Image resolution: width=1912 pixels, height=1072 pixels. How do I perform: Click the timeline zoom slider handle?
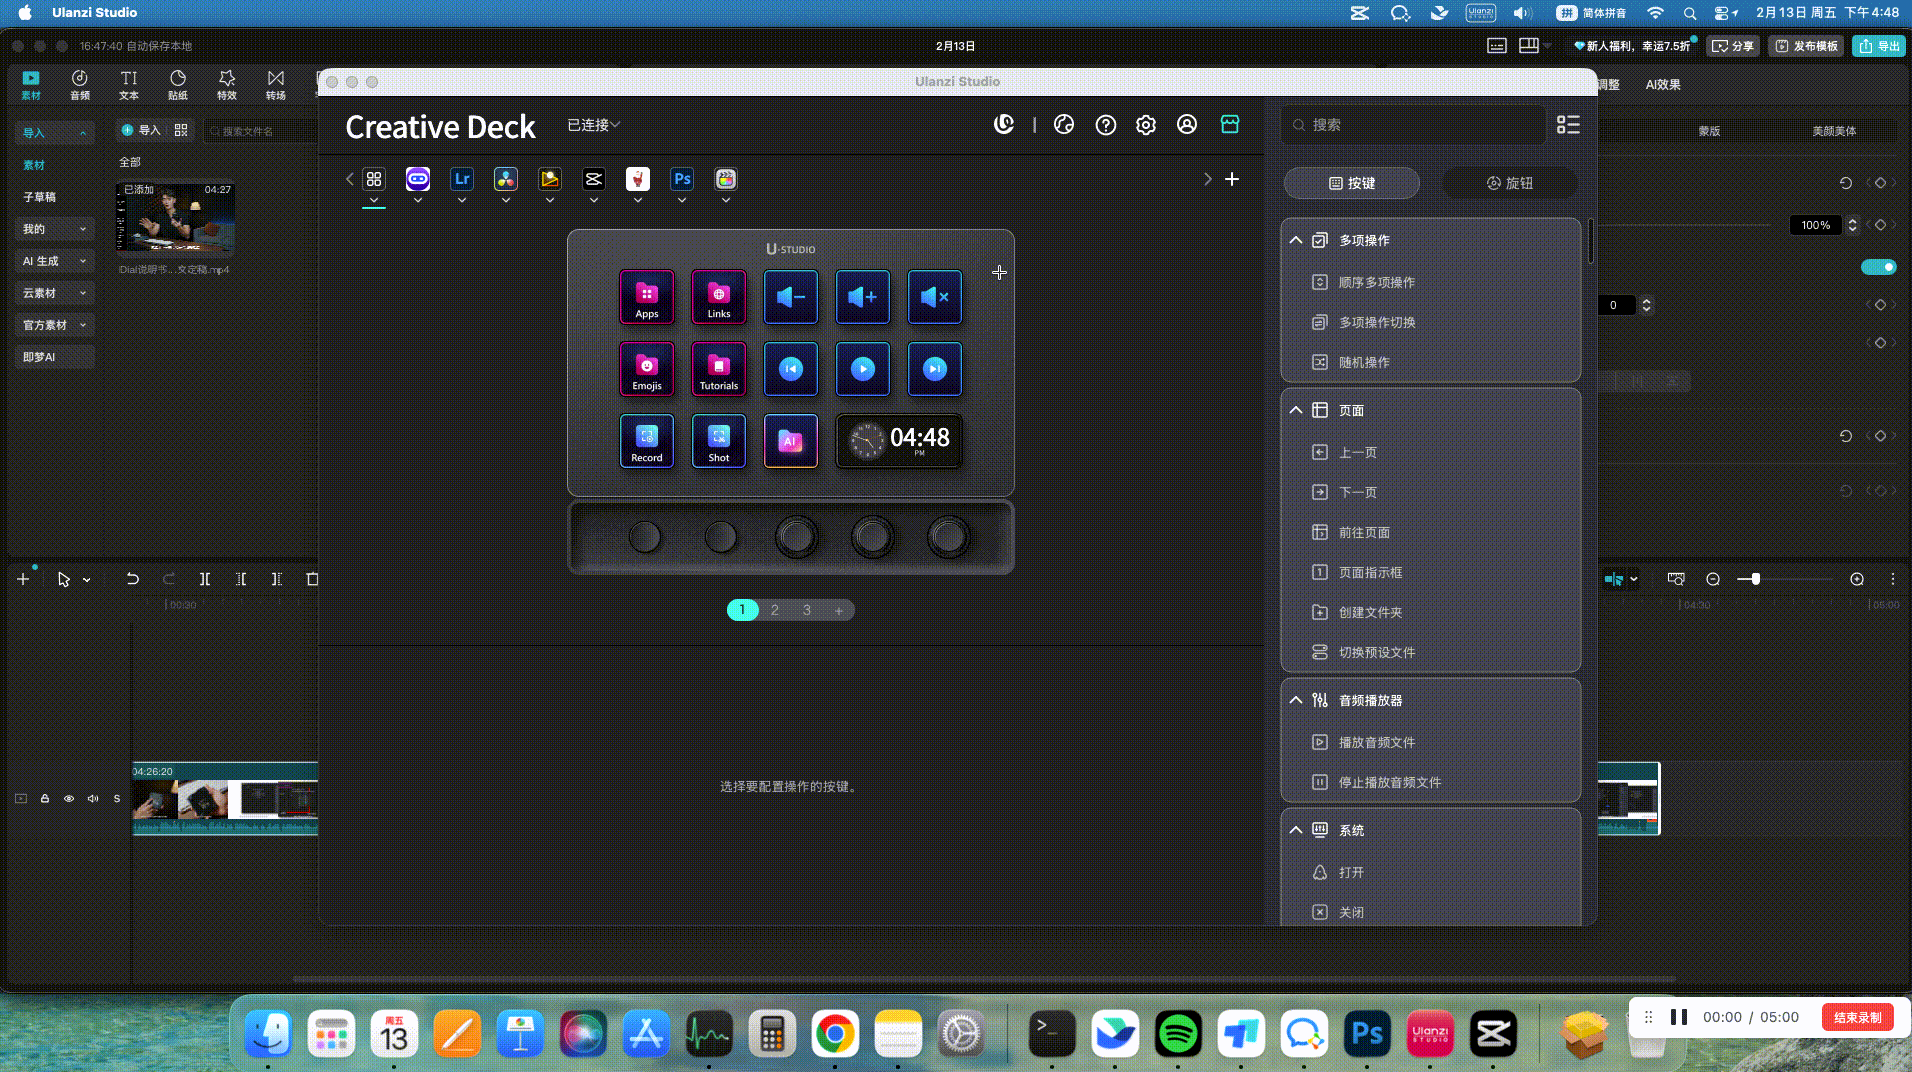(1755, 579)
